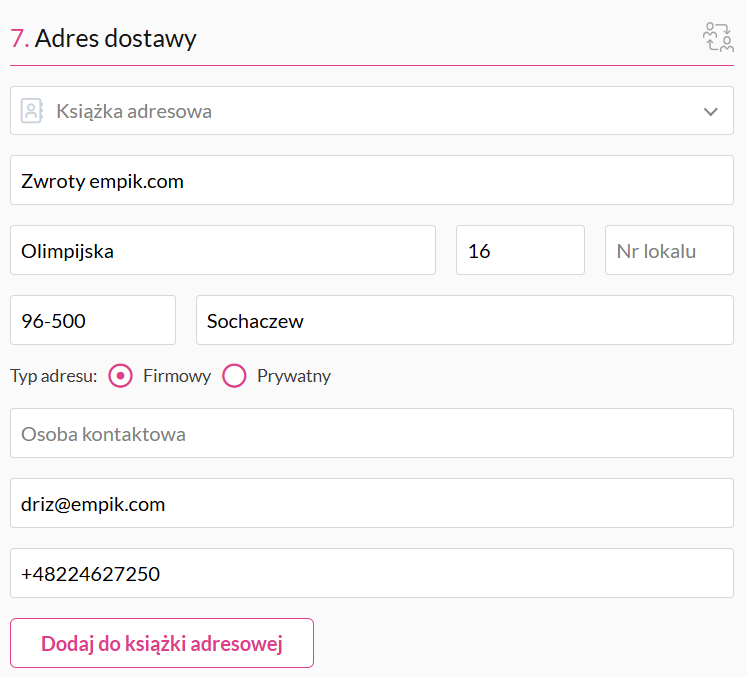The width and height of the screenshot is (747, 677).
Task: Click the swap sender and recipient icon
Action: [x=718, y=37]
